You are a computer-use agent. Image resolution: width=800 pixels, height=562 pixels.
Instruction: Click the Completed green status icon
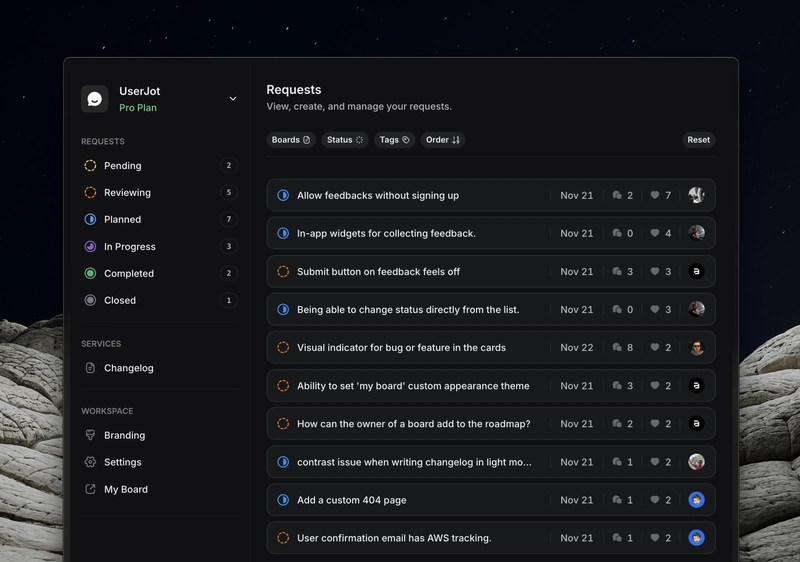click(x=90, y=274)
